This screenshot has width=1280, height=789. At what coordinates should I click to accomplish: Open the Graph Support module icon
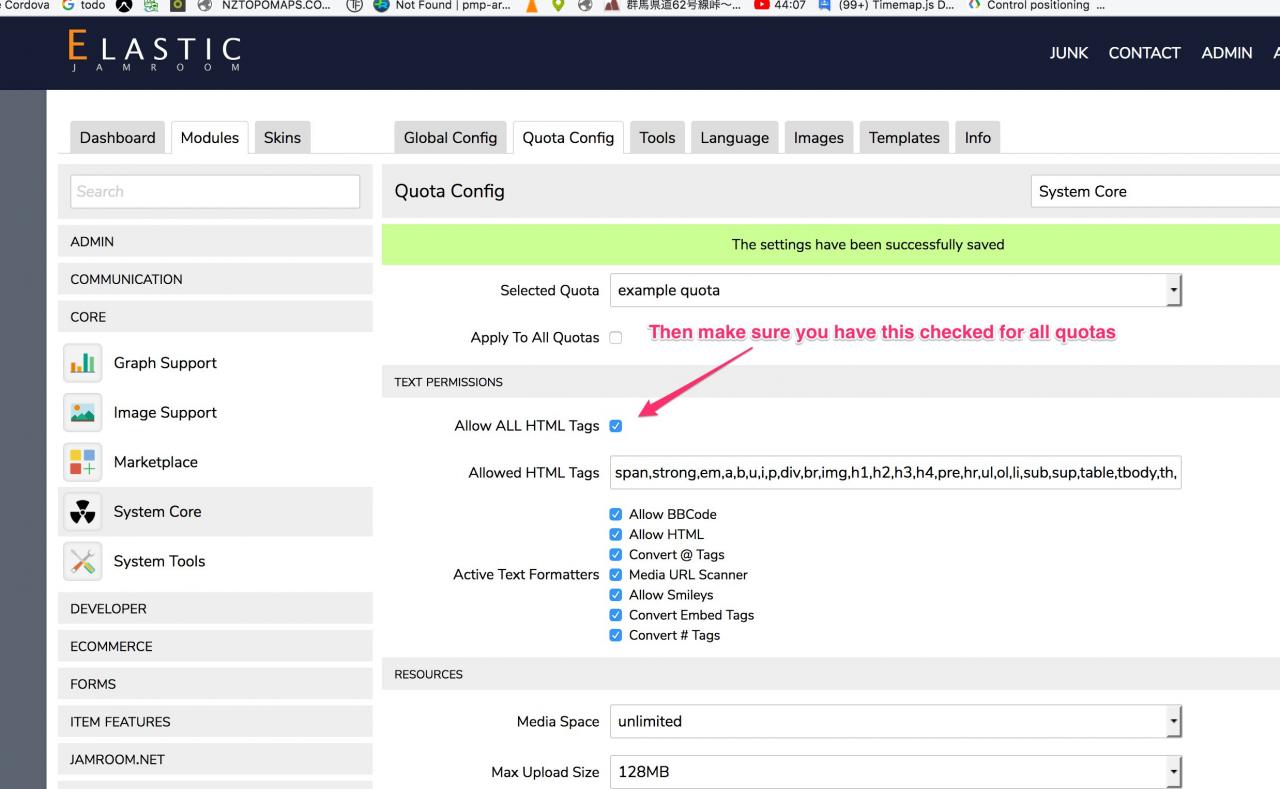82,363
